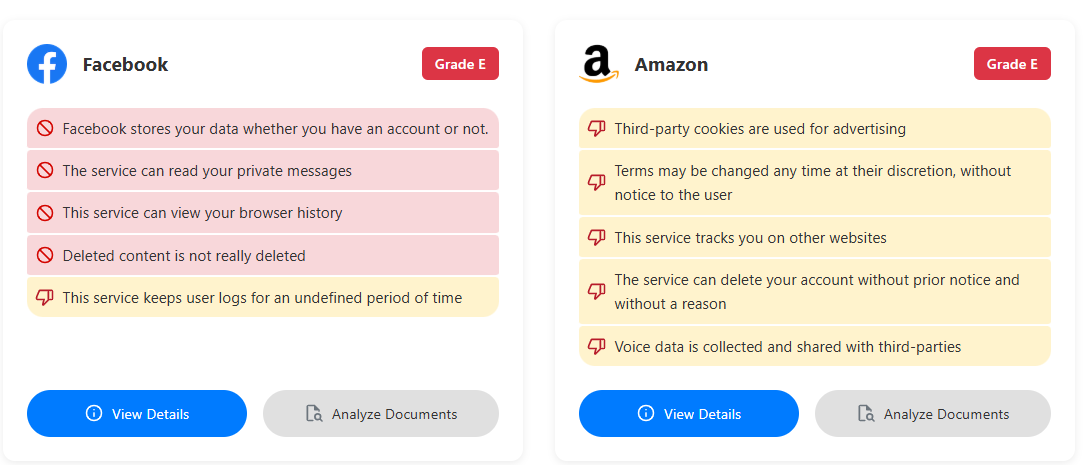Click the Facebook logo icon
This screenshot has height=465, width=1086.
point(47,64)
